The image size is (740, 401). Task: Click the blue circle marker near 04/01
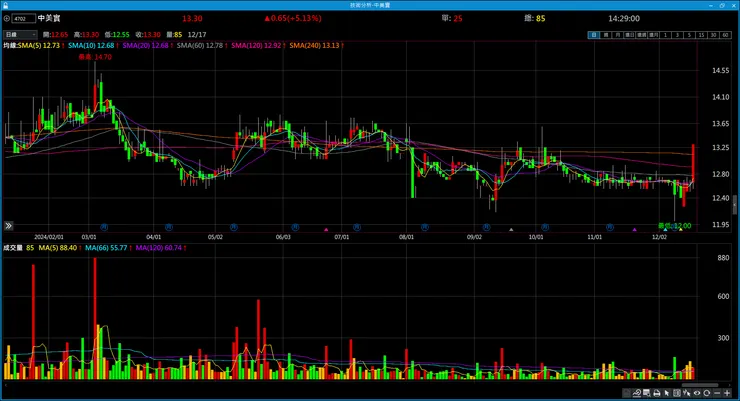point(168,227)
